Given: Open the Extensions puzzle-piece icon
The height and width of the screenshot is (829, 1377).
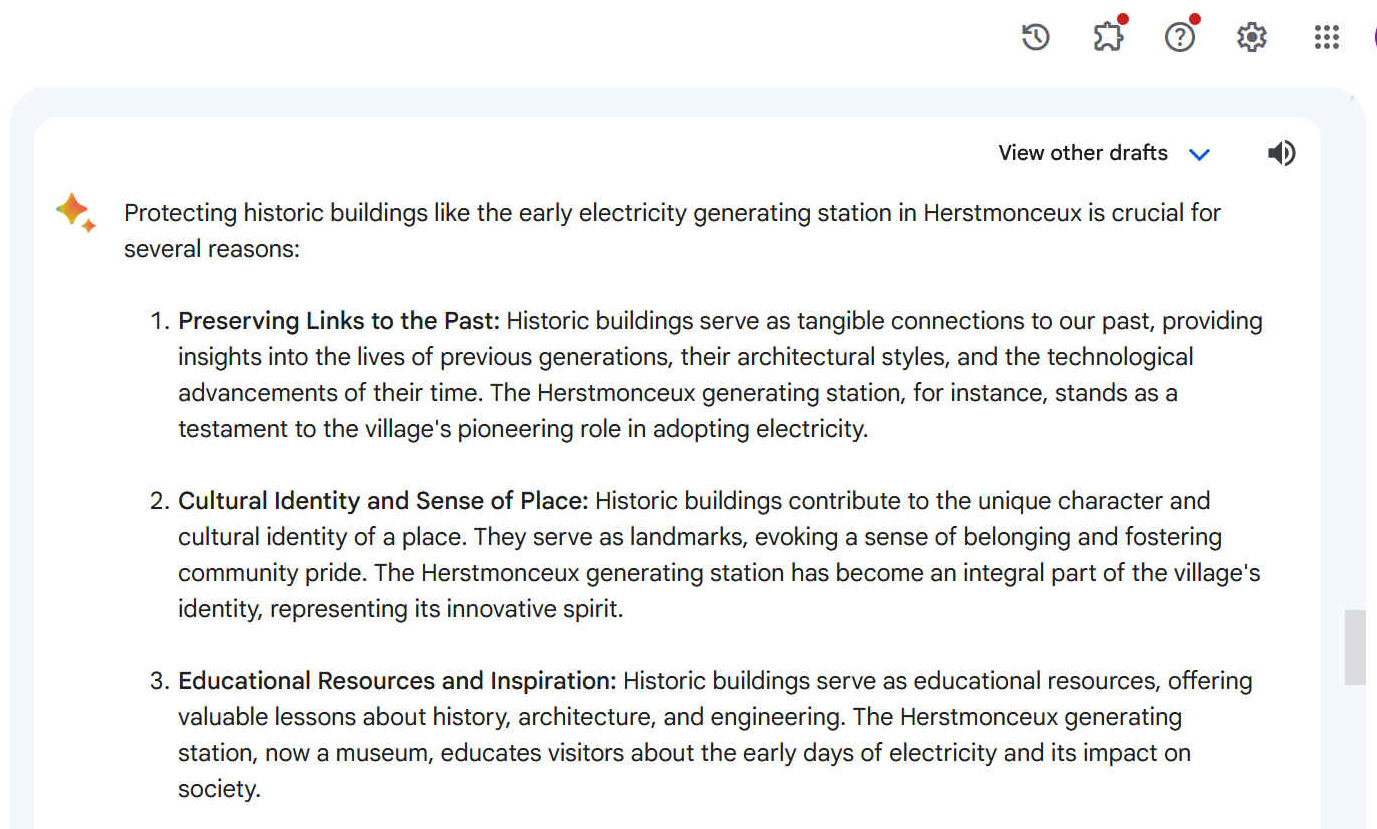Looking at the screenshot, I should pyautogui.click(x=1107, y=37).
